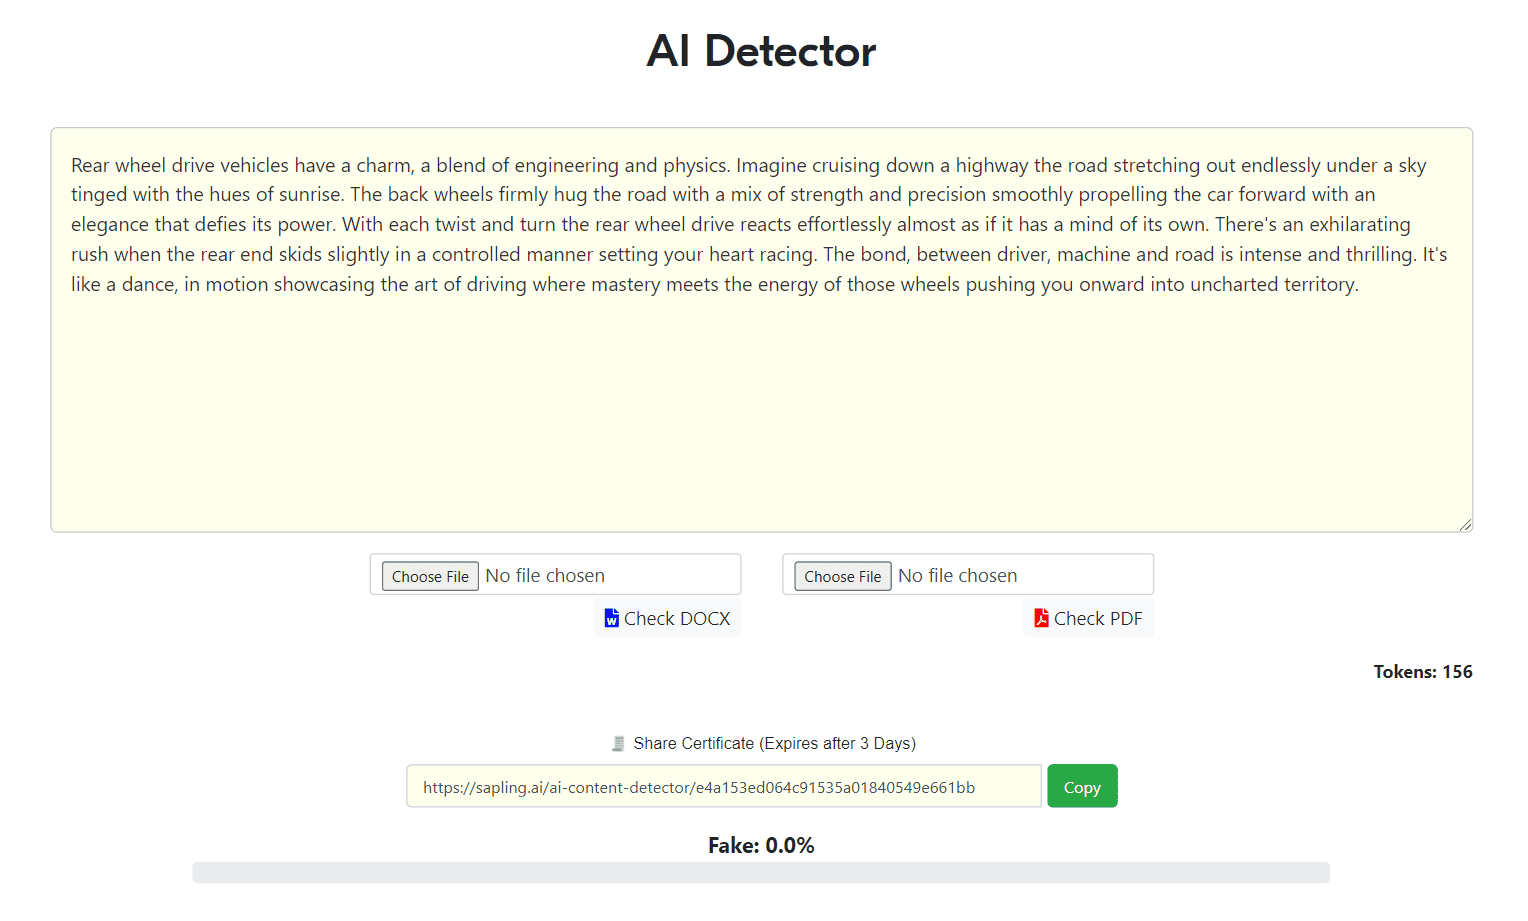Click 'No file chosen' beside Check PDF
Screen dimensions: 1528x921
[958, 576]
